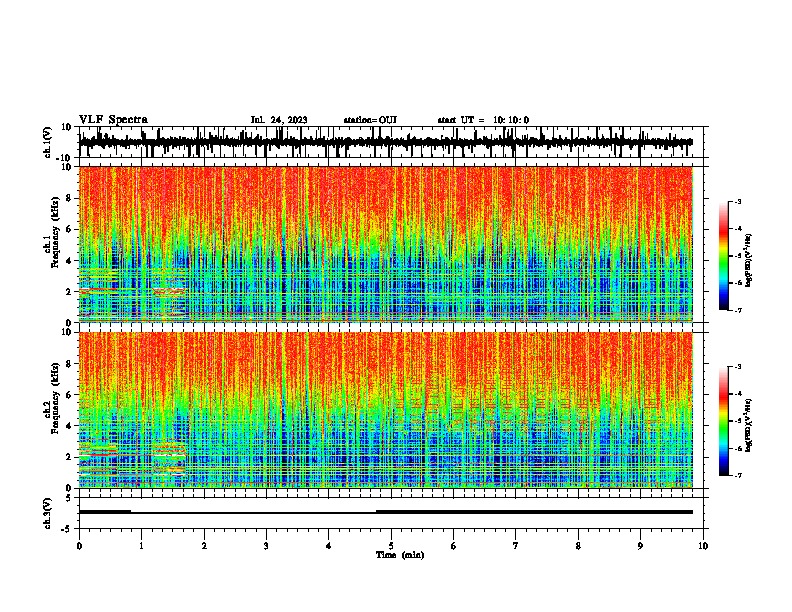Click time axis tick label "7"
The height and width of the screenshot is (612, 792).
tap(516, 546)
